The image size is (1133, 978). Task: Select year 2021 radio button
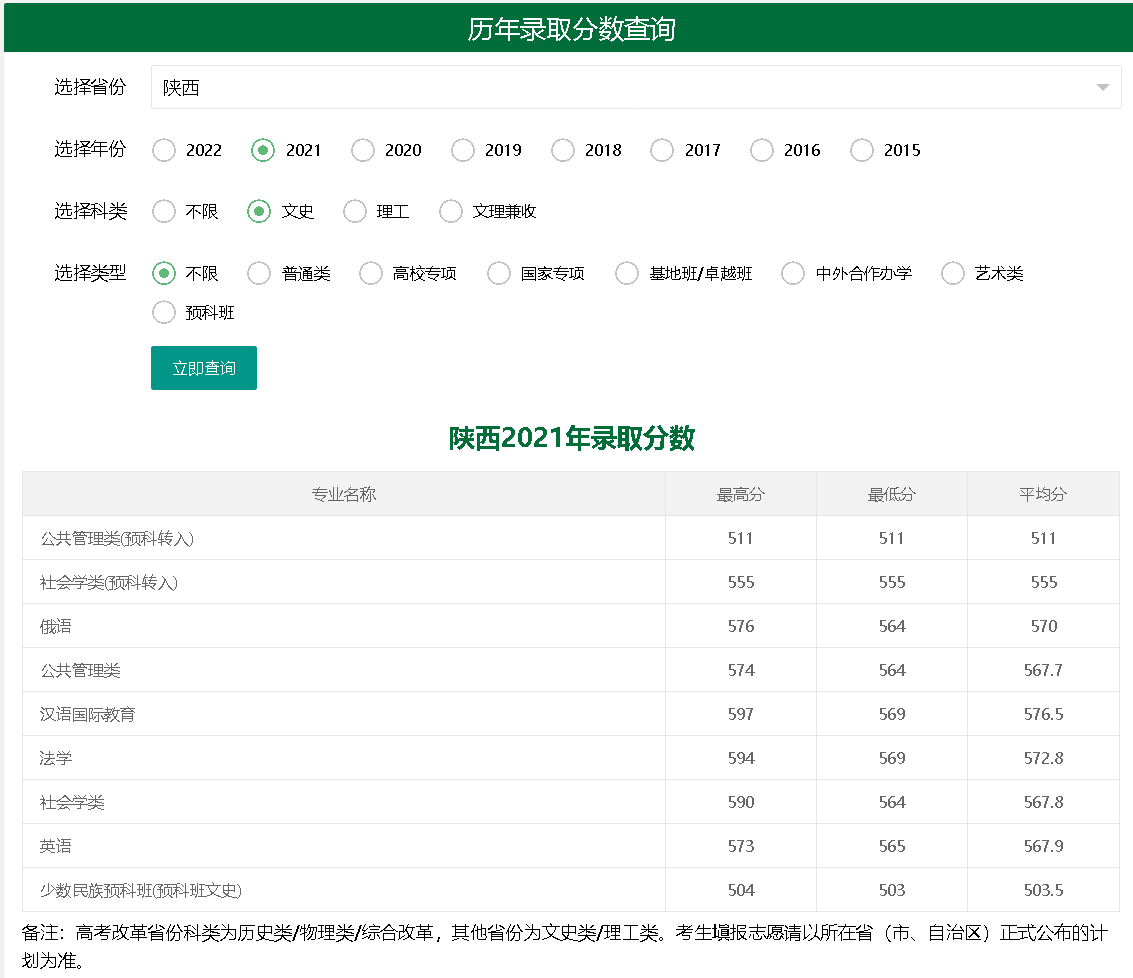point(263,150)
